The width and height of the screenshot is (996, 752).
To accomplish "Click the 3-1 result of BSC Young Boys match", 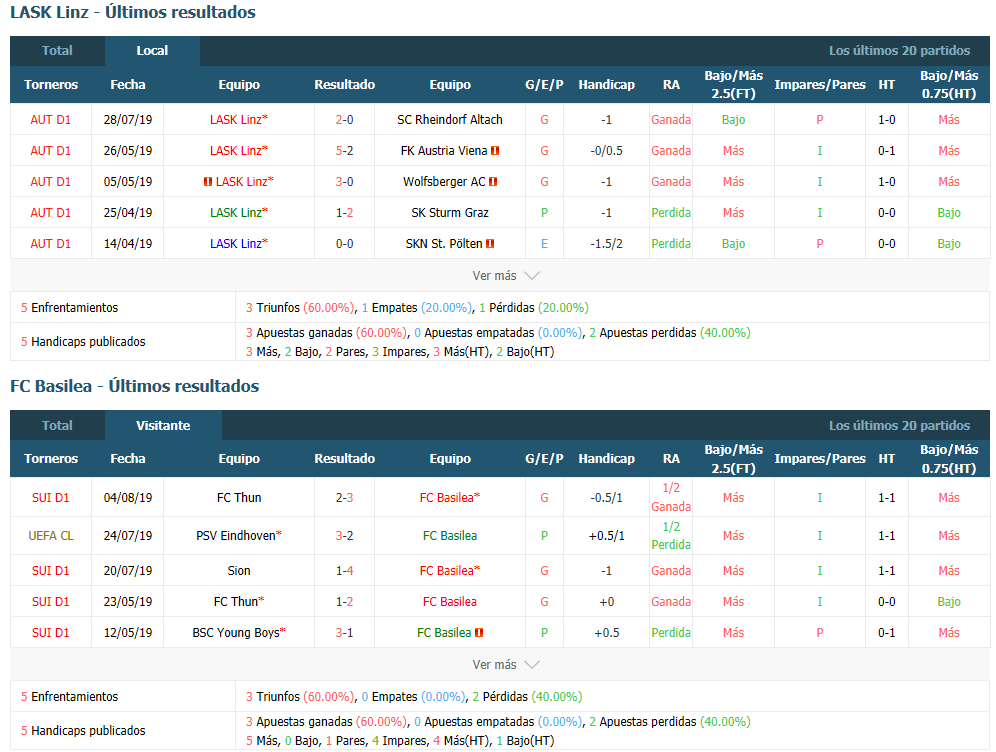I will coord(344,633).
